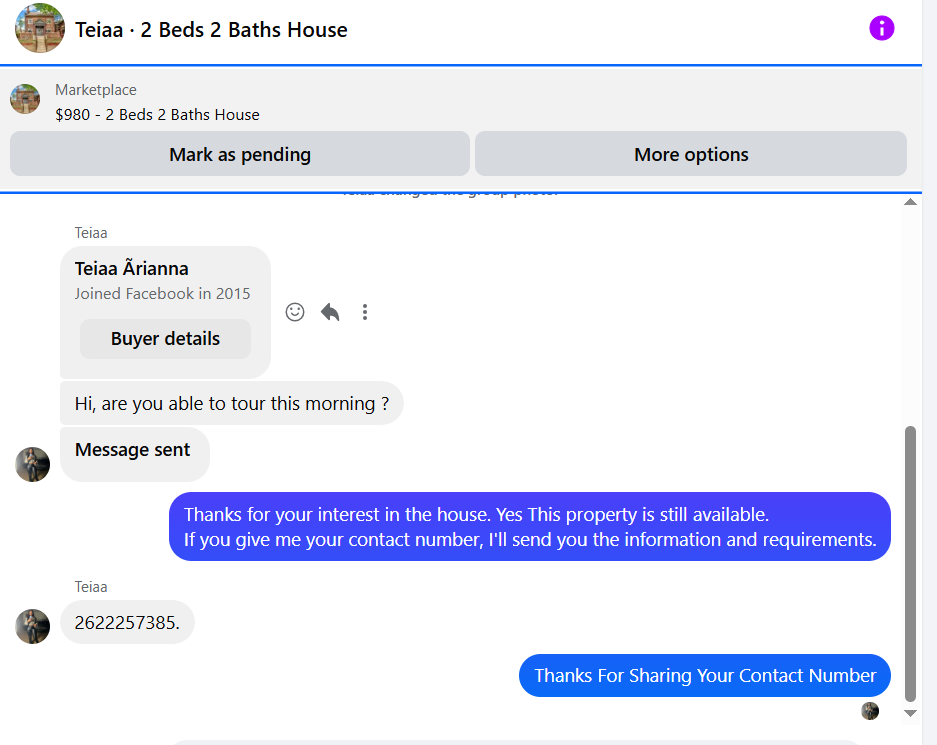The width and height of the screenshot is (937, 745).
Task: Reply using the curved arrow icon
Action: point(330,312)
